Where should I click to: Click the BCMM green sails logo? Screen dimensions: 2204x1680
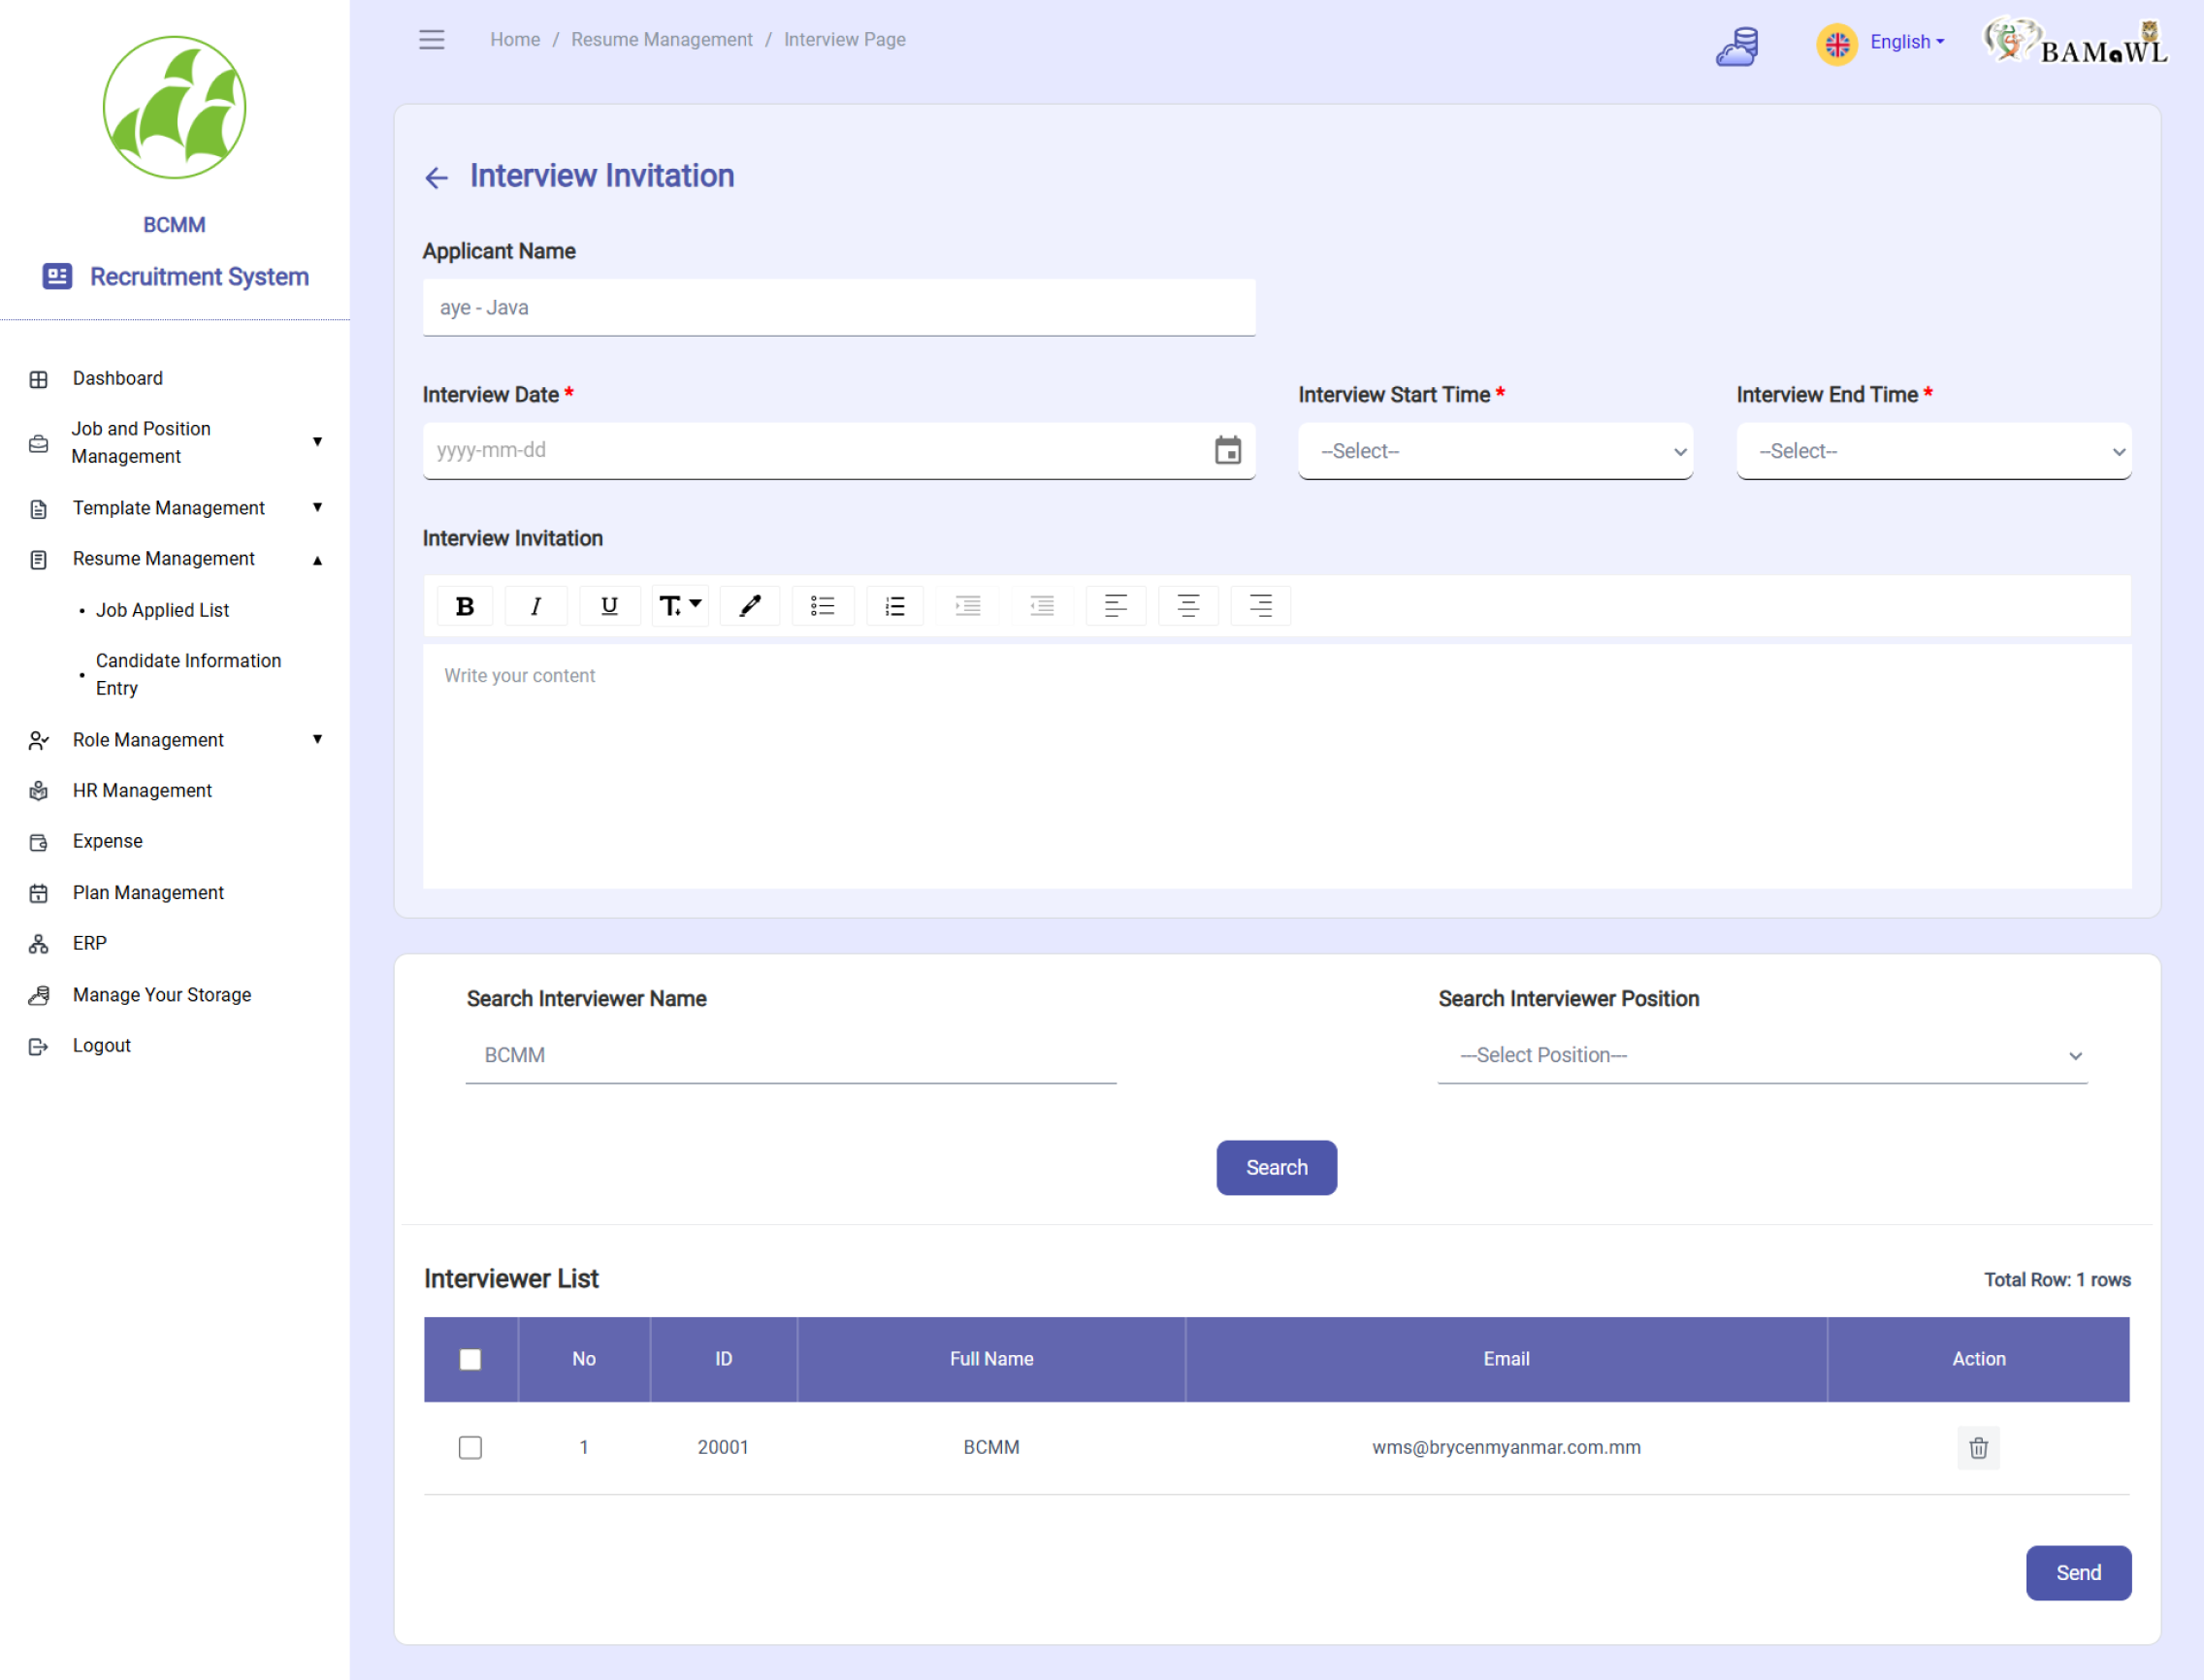[x=174, y=108]
